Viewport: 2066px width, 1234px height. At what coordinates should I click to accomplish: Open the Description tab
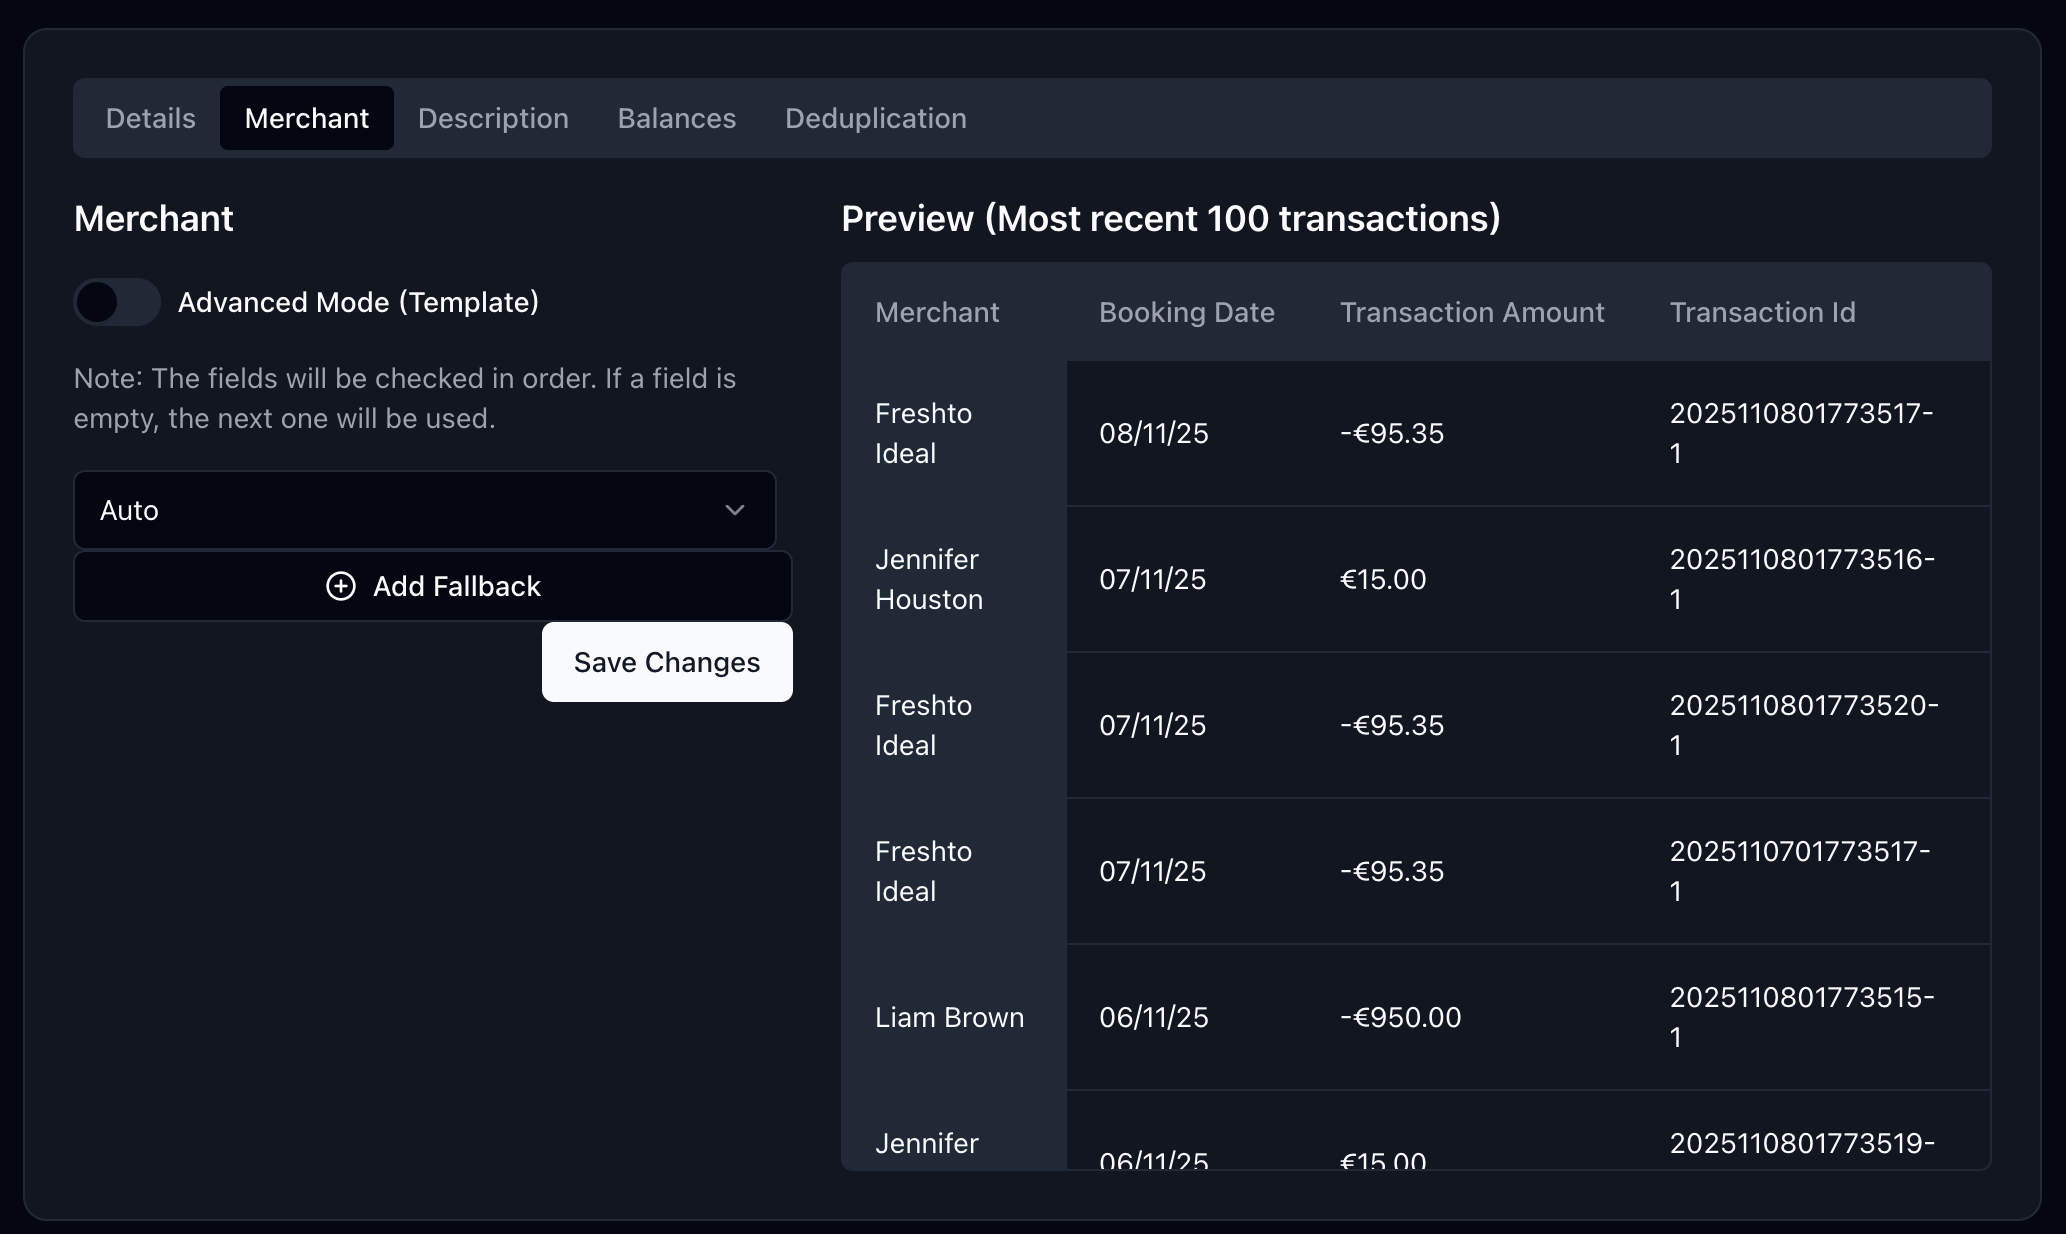[493, 118]
